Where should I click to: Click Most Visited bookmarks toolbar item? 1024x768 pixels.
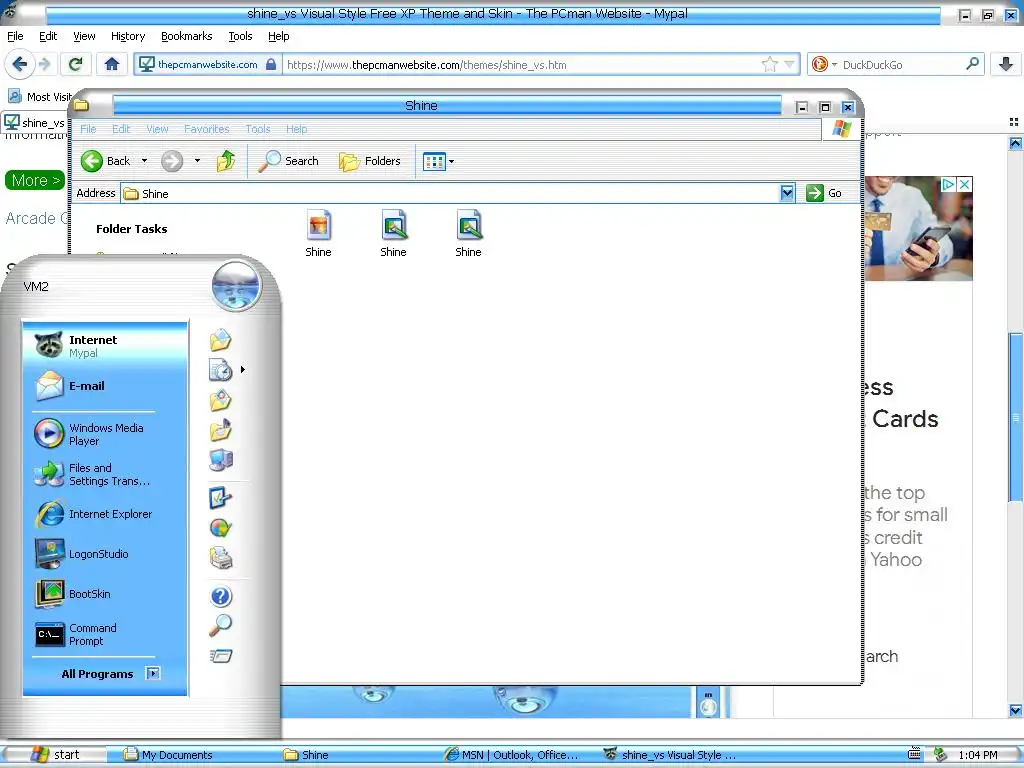39,97
